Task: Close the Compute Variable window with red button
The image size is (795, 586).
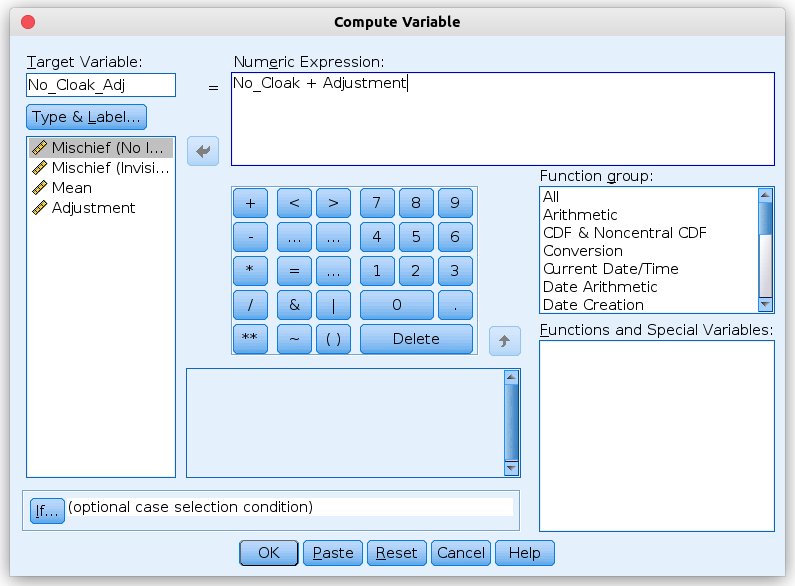Action: (28, 22)
